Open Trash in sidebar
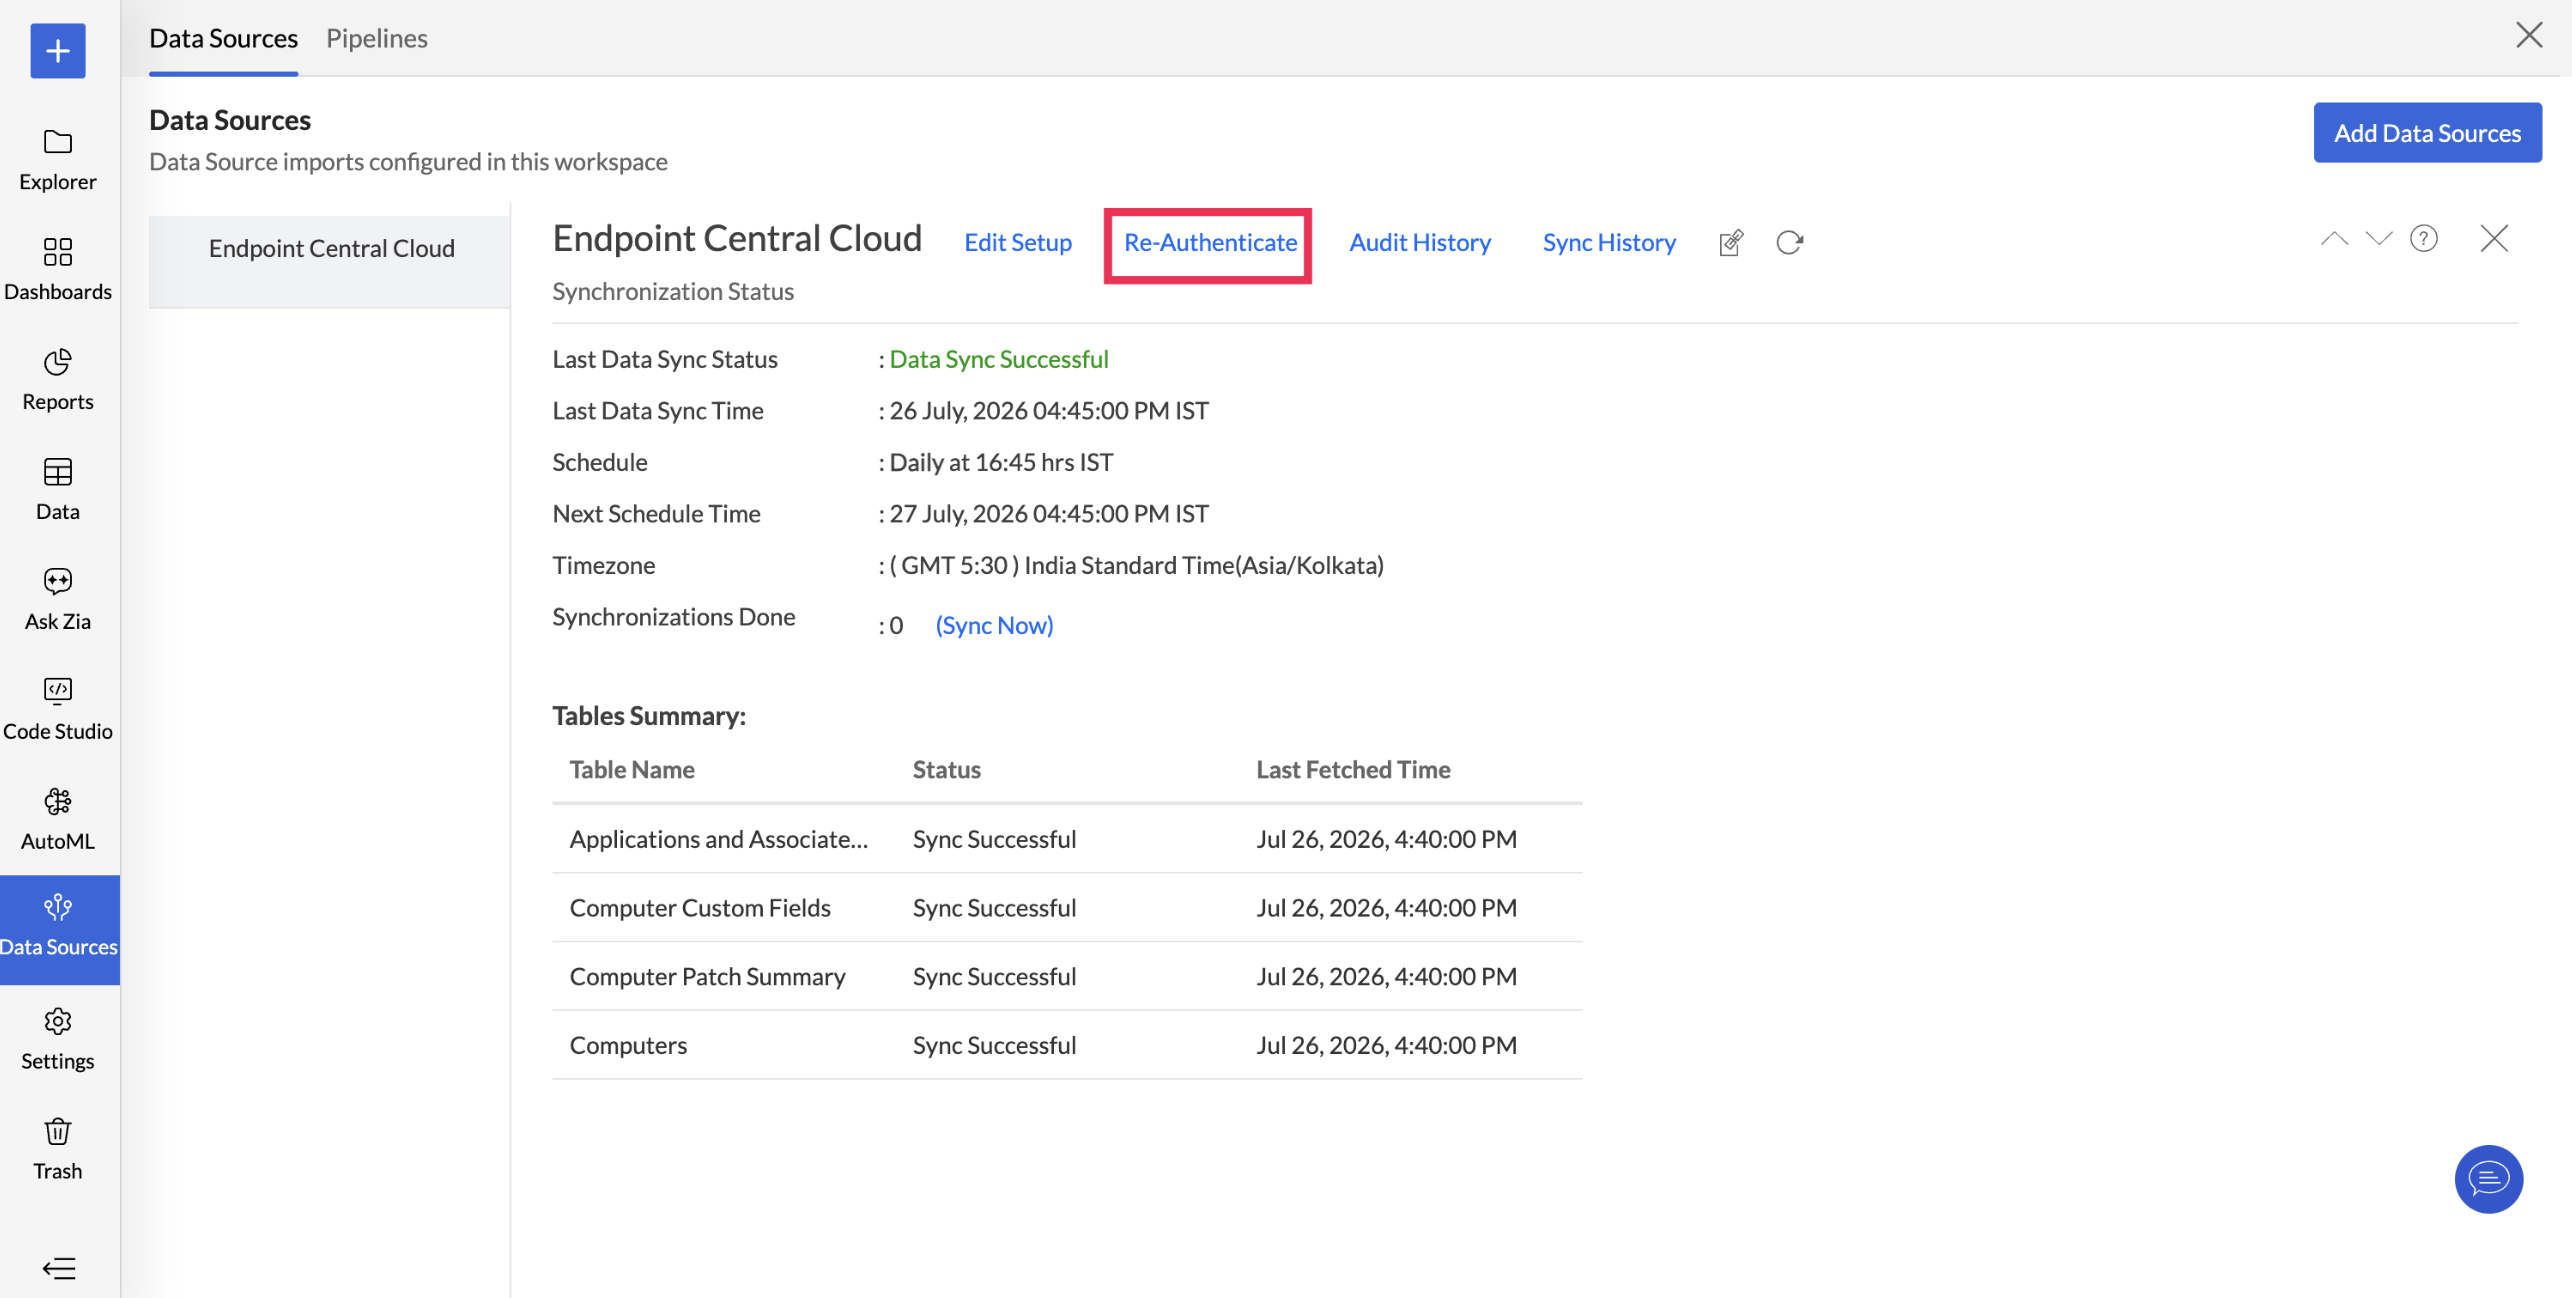The width and height of the screenshot is (2572, 1298). [x=58, y=1150]
